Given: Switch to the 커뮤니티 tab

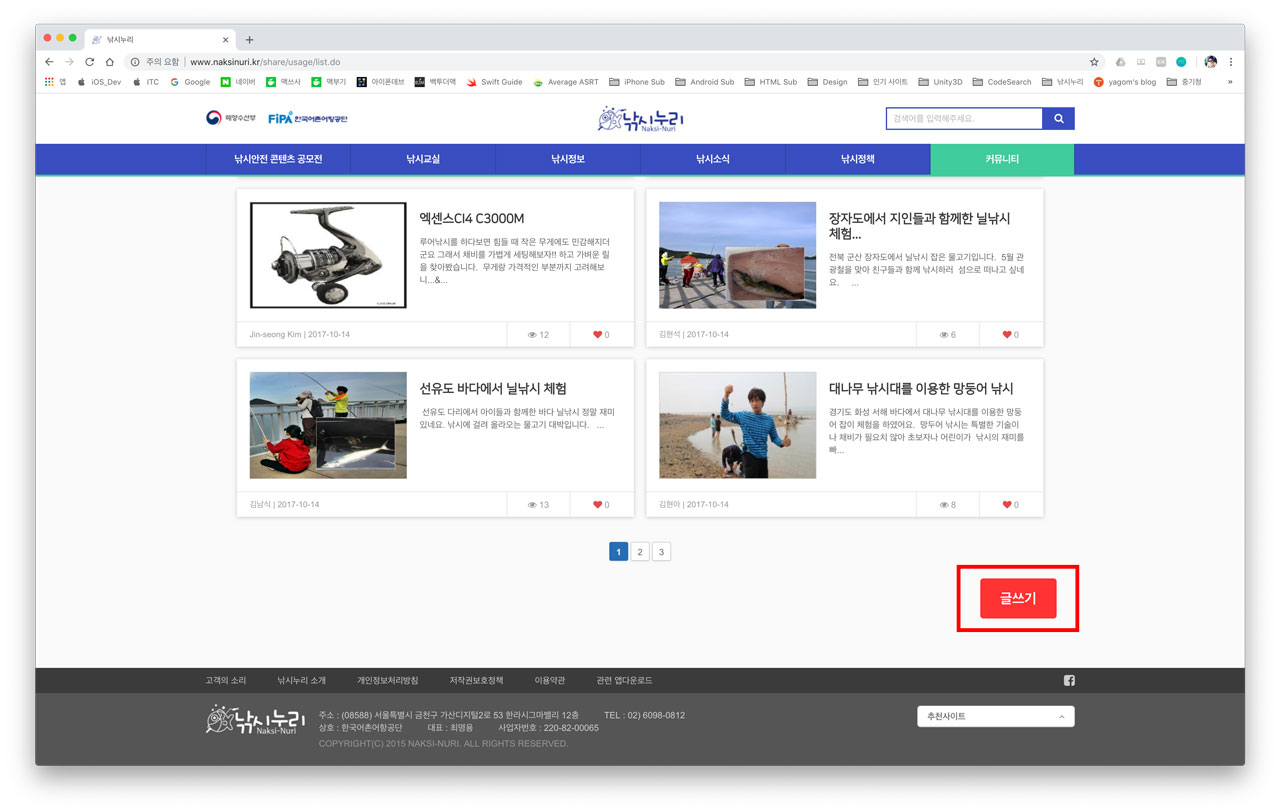Looking at the screenshot, I should 1002,159.
